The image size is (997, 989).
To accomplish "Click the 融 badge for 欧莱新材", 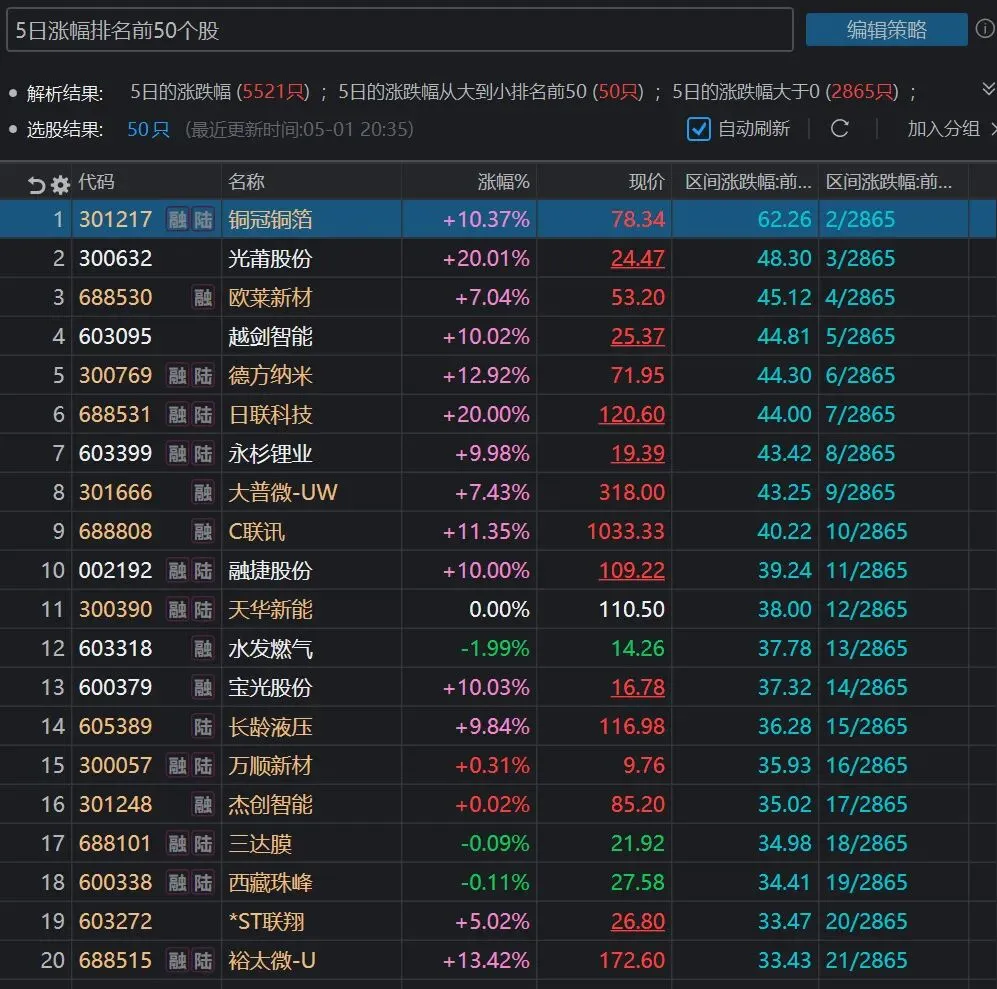I will click(203, 298).
